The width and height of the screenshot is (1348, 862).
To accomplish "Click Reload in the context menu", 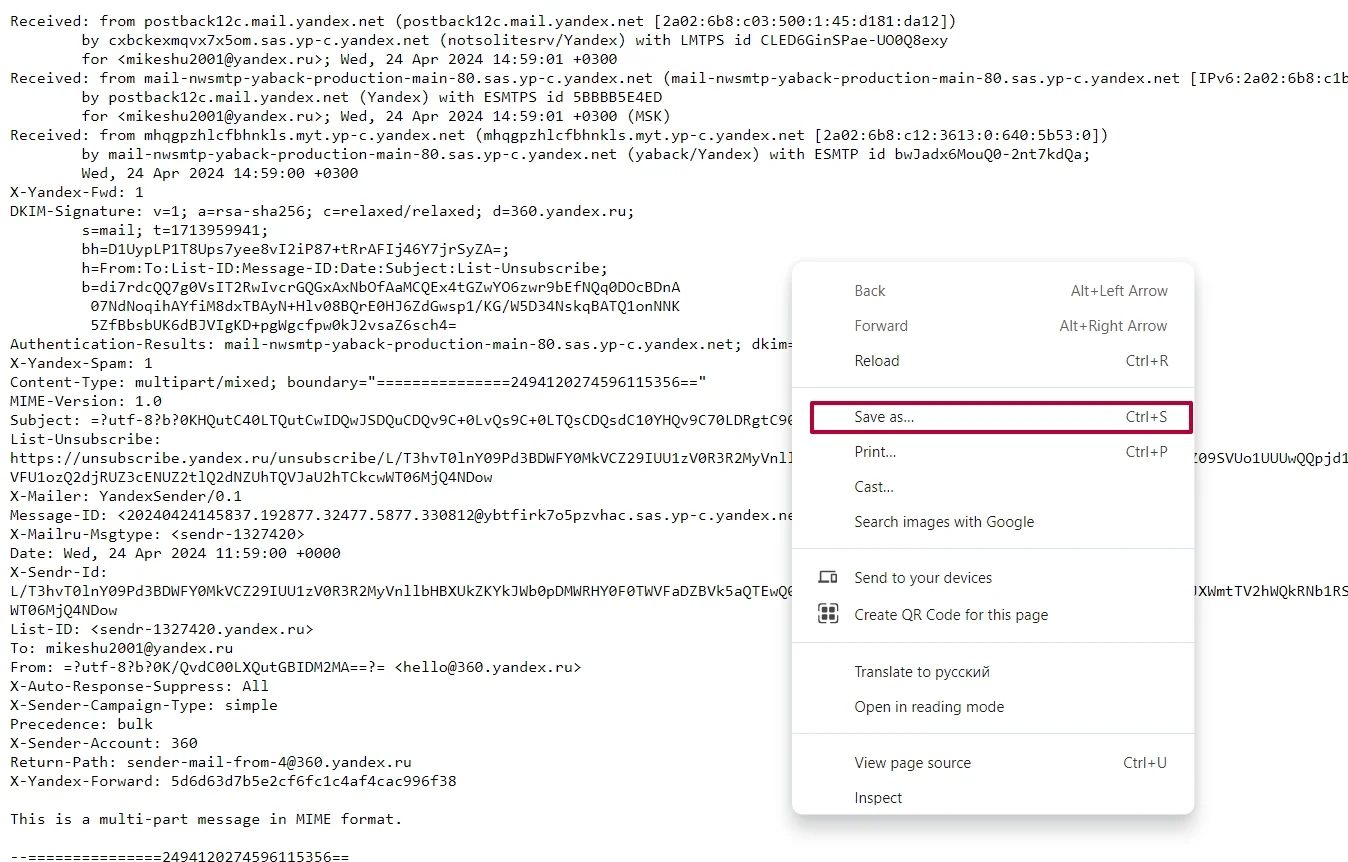I will (993, 361).
